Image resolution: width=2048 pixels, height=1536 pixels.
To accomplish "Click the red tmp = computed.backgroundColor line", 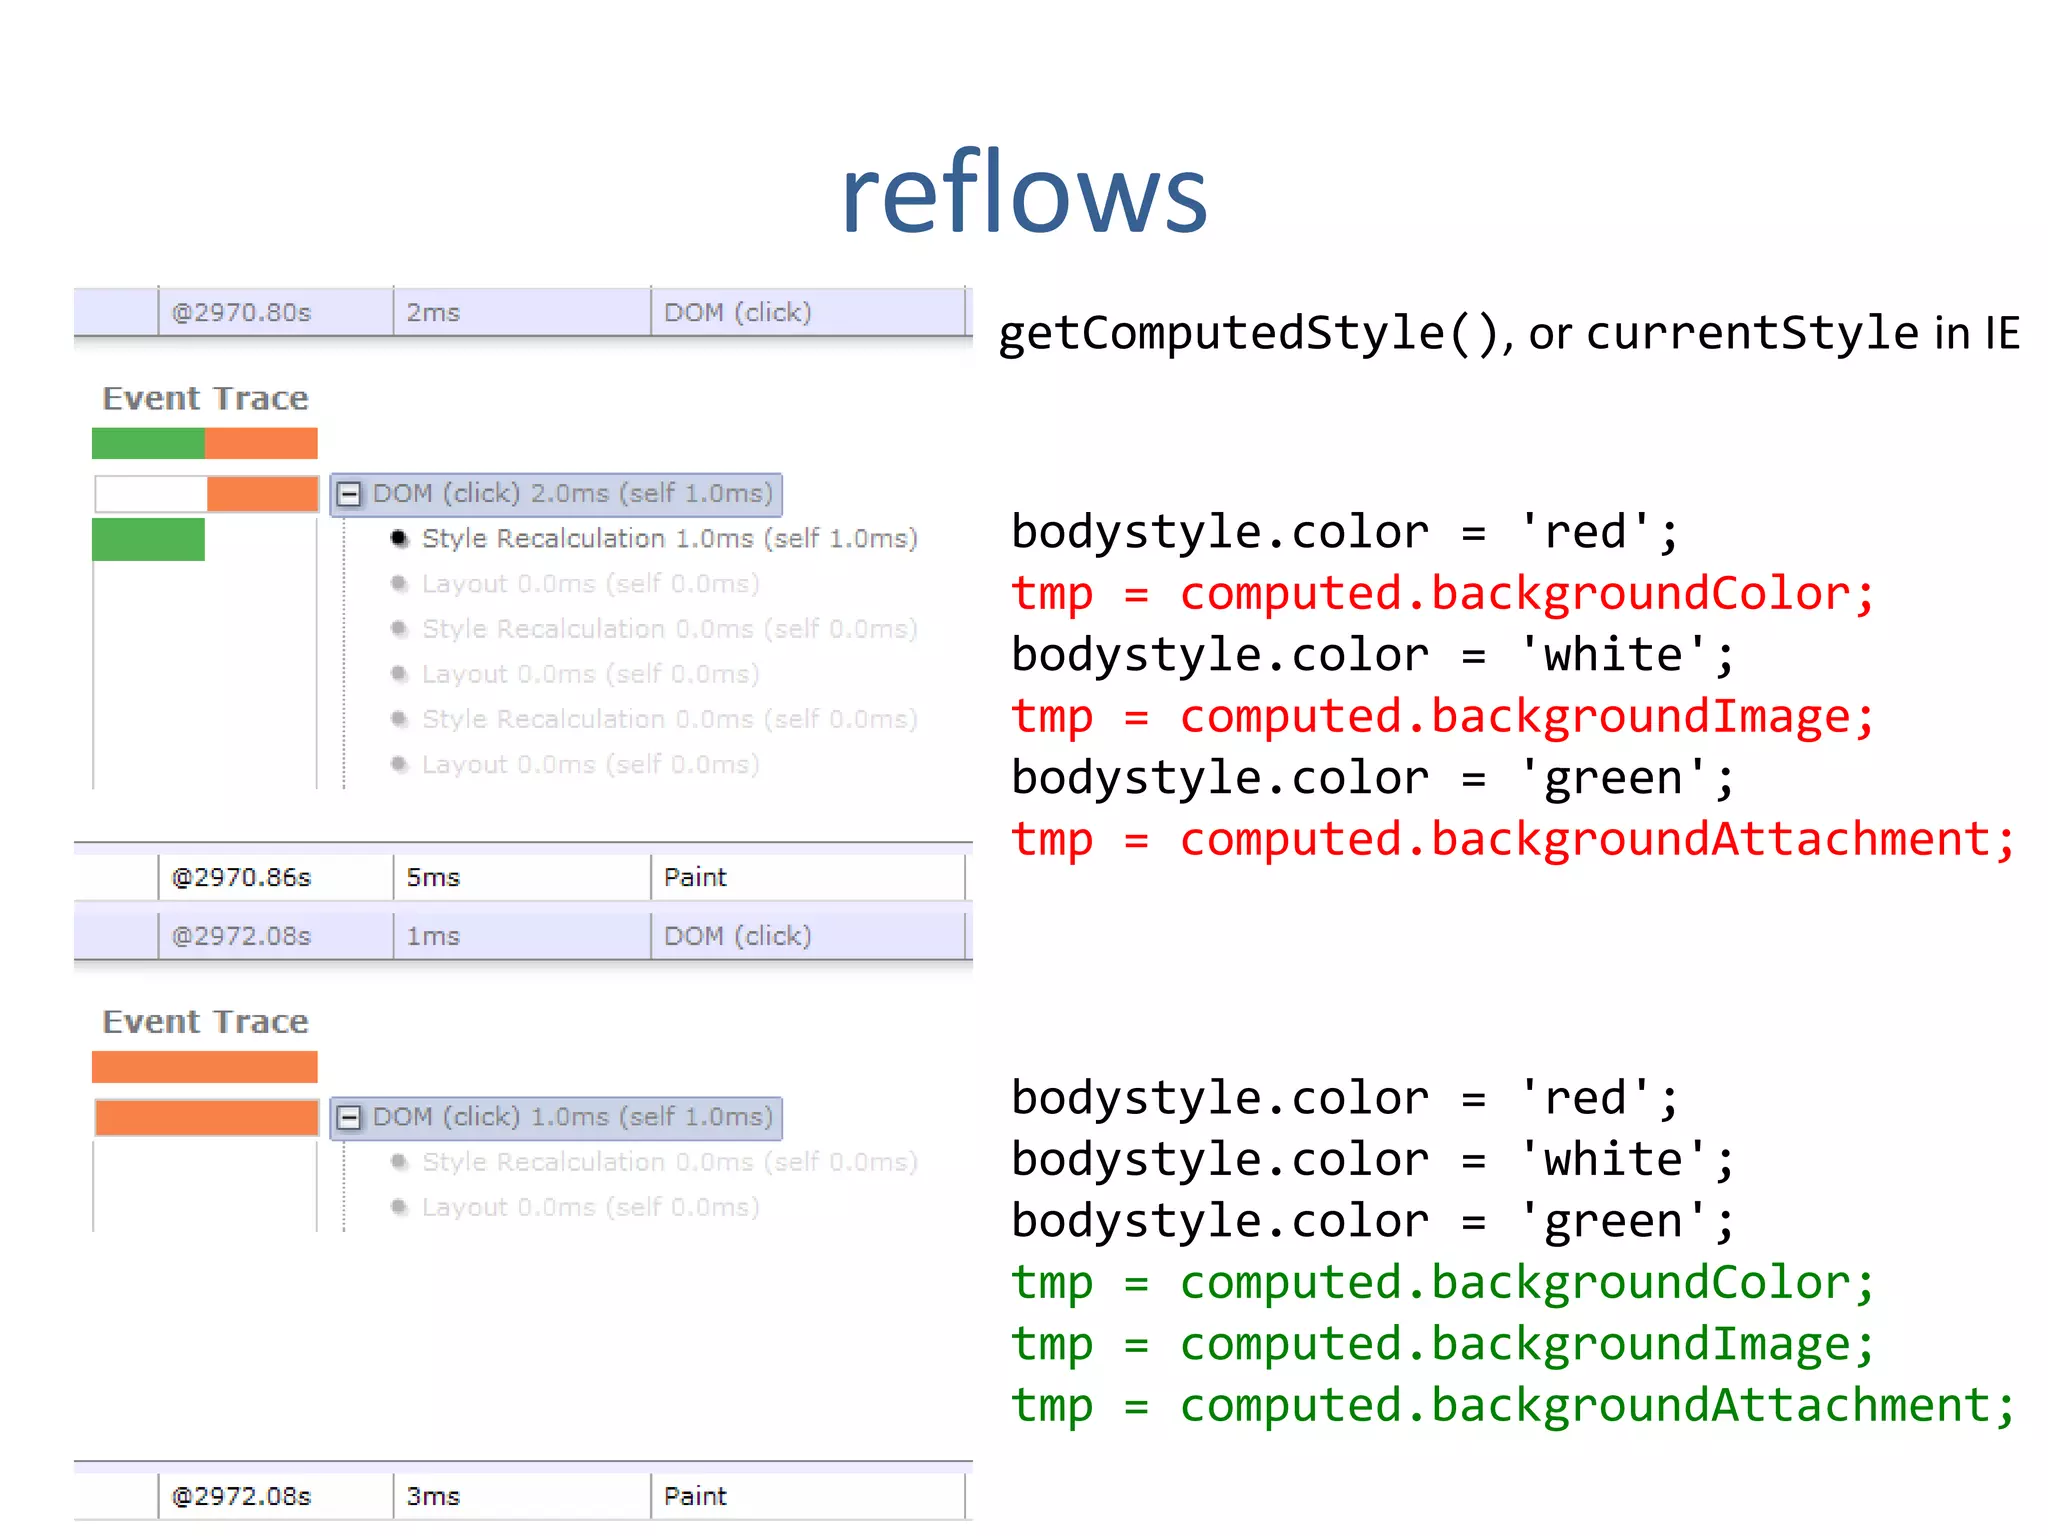I will coord(1441,594).
